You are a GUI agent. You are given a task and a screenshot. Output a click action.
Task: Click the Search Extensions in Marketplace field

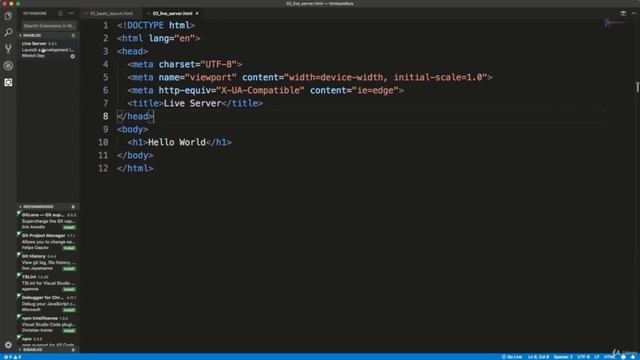[49, 26]
